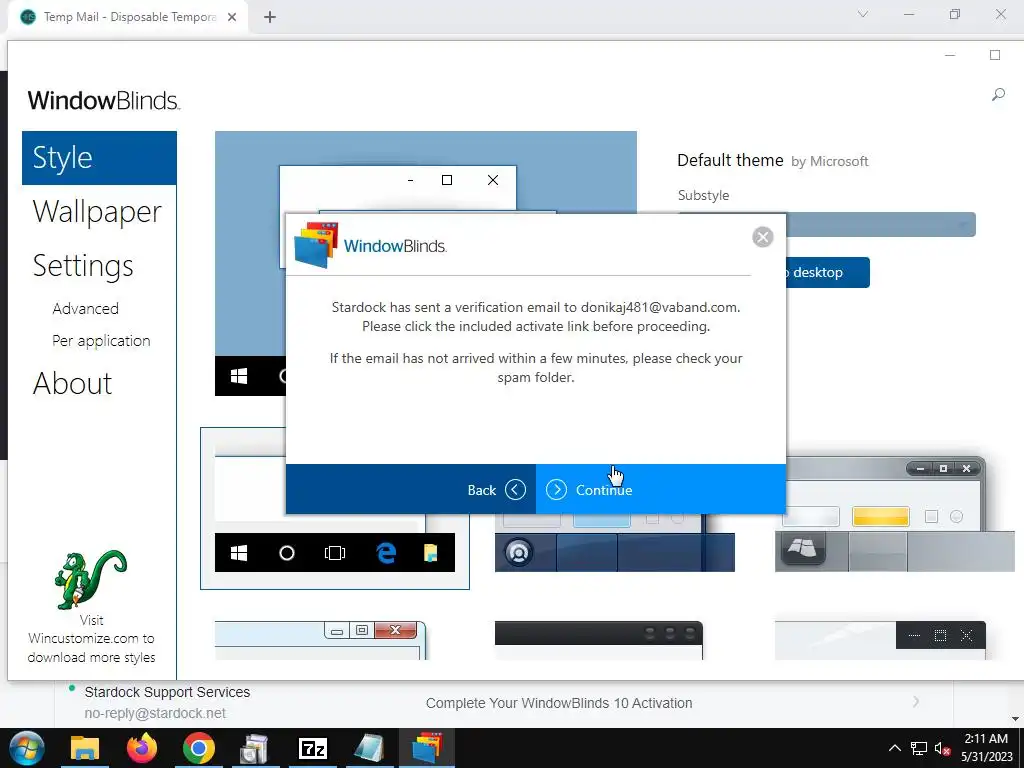Viewport: 1024px width, 768px height.
Task: Visit Wincustomize.com to download more styles
Action: (x=91, y=639)
